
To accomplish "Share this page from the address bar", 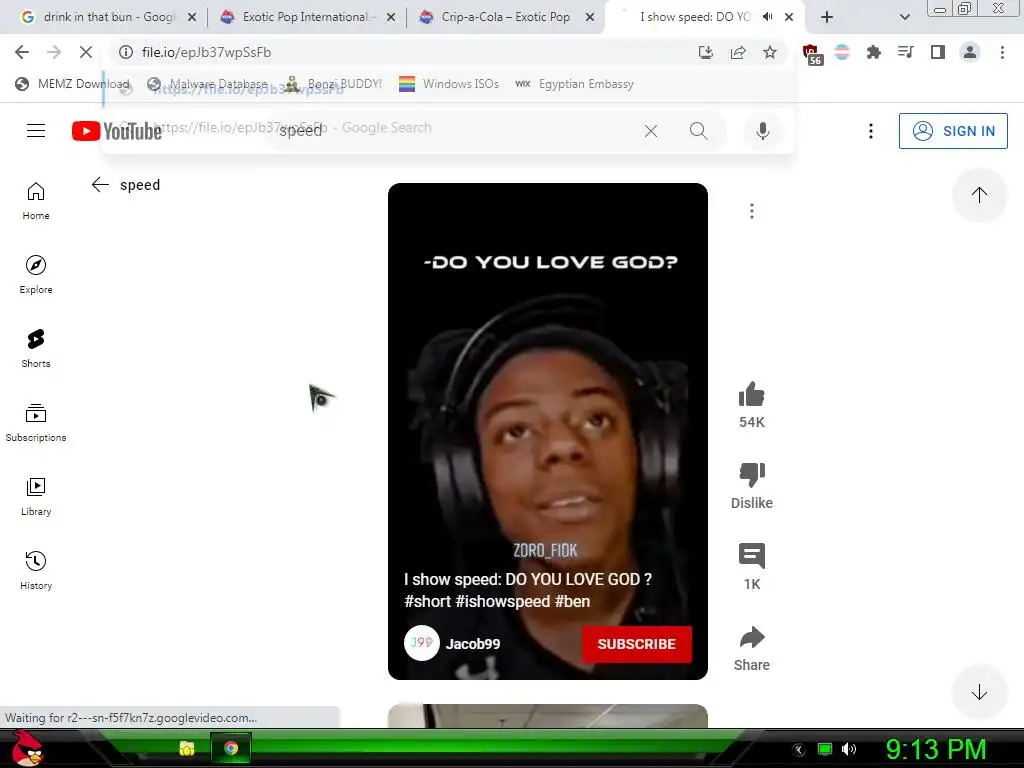I will (738, 52).
